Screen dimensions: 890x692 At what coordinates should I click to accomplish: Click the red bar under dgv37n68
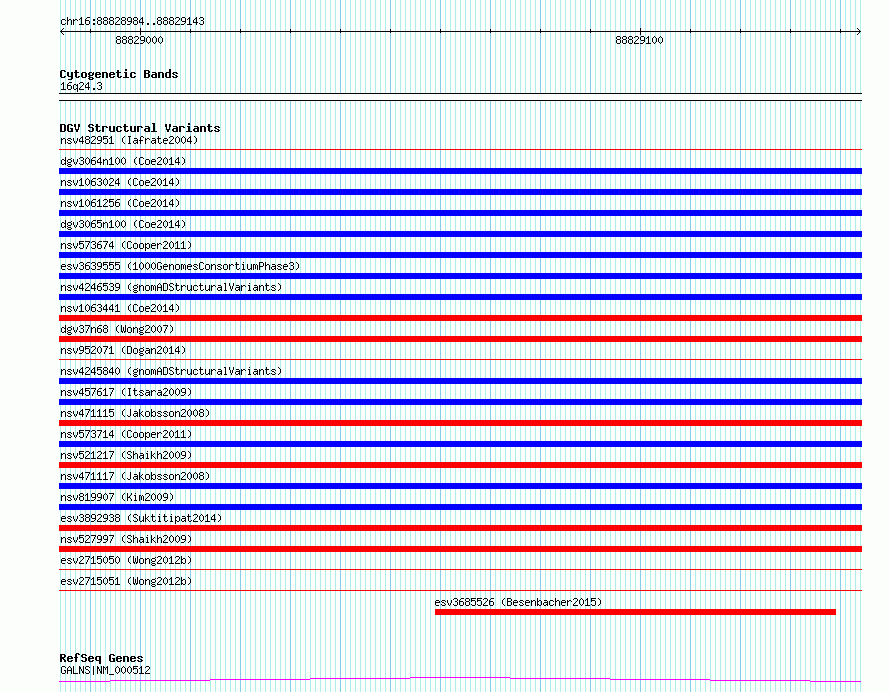click(x=460, y=339)
